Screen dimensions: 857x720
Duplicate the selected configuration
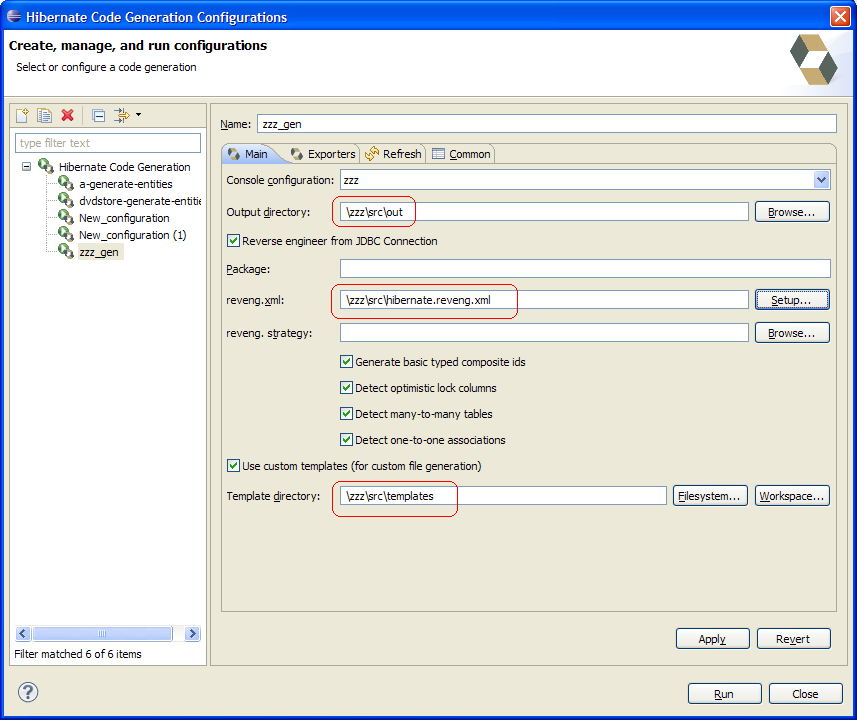(x=44, y=115)
